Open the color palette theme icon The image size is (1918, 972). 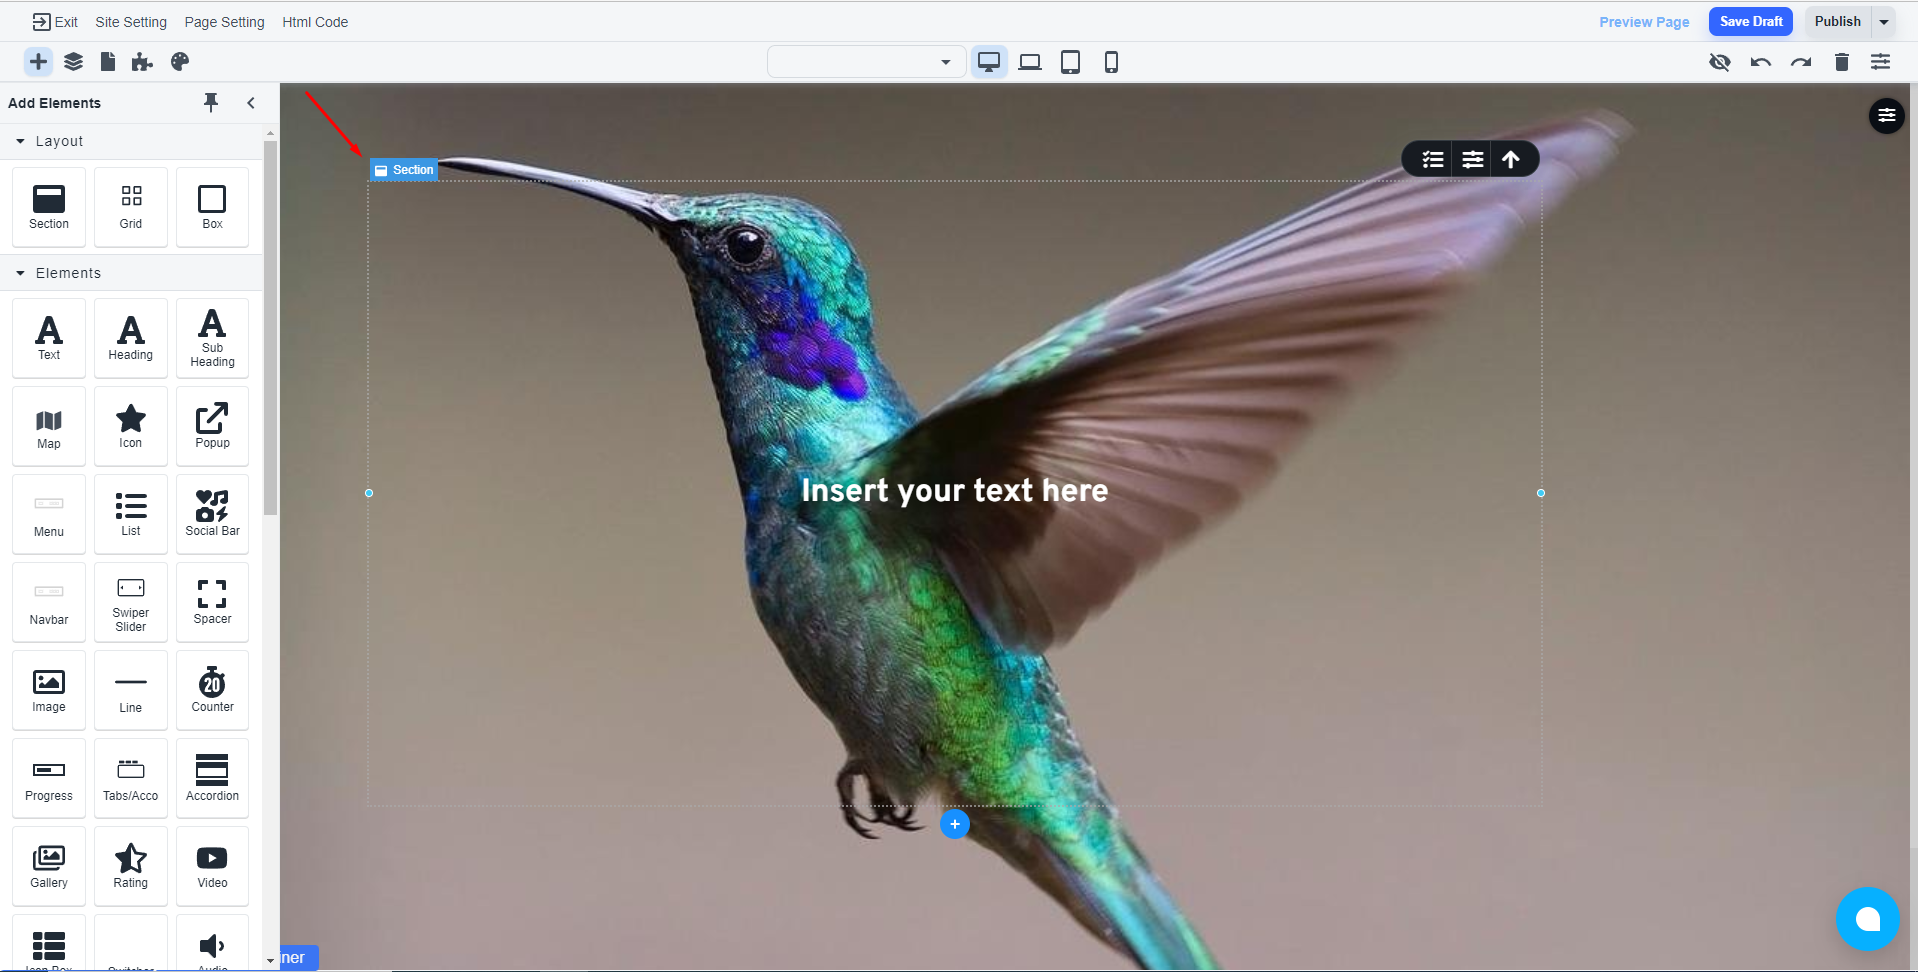(180, 62)
